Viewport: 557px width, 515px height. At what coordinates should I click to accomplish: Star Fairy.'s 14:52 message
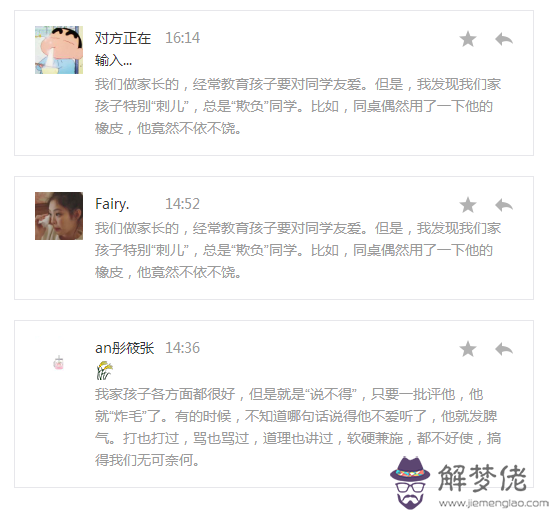pyautogui.click(x=467, y=205)
